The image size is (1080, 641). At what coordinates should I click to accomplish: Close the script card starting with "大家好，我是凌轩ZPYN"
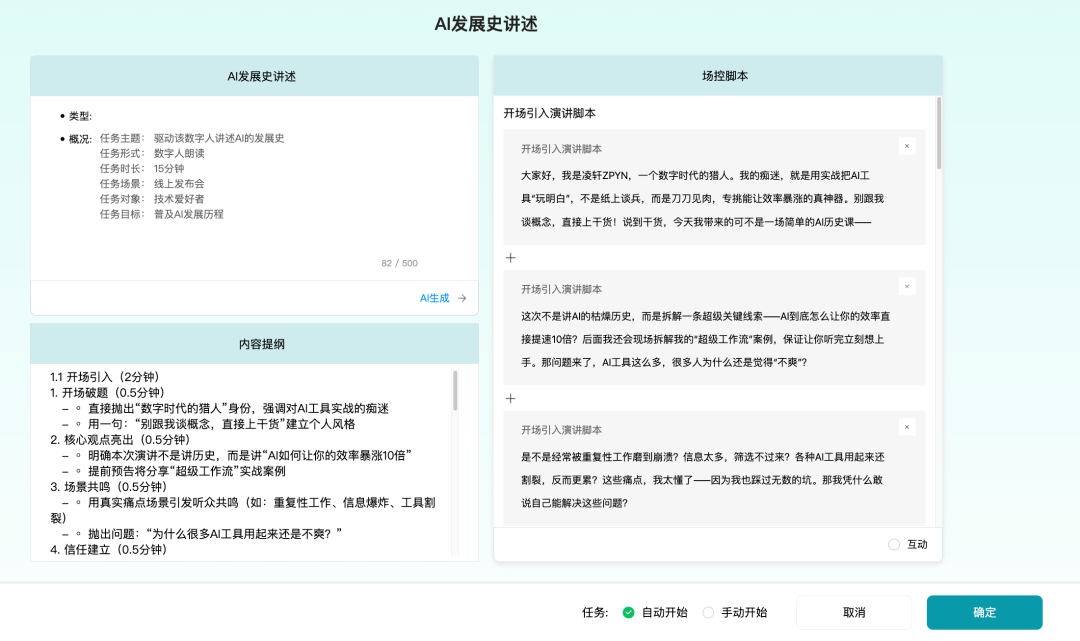point(906,146)
